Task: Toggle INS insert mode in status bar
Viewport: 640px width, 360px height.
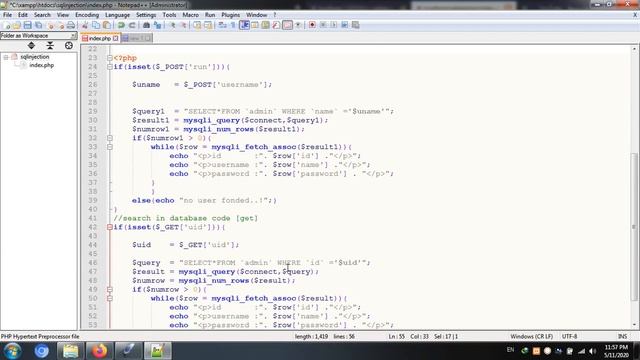Action: click(x=622, y=336)
